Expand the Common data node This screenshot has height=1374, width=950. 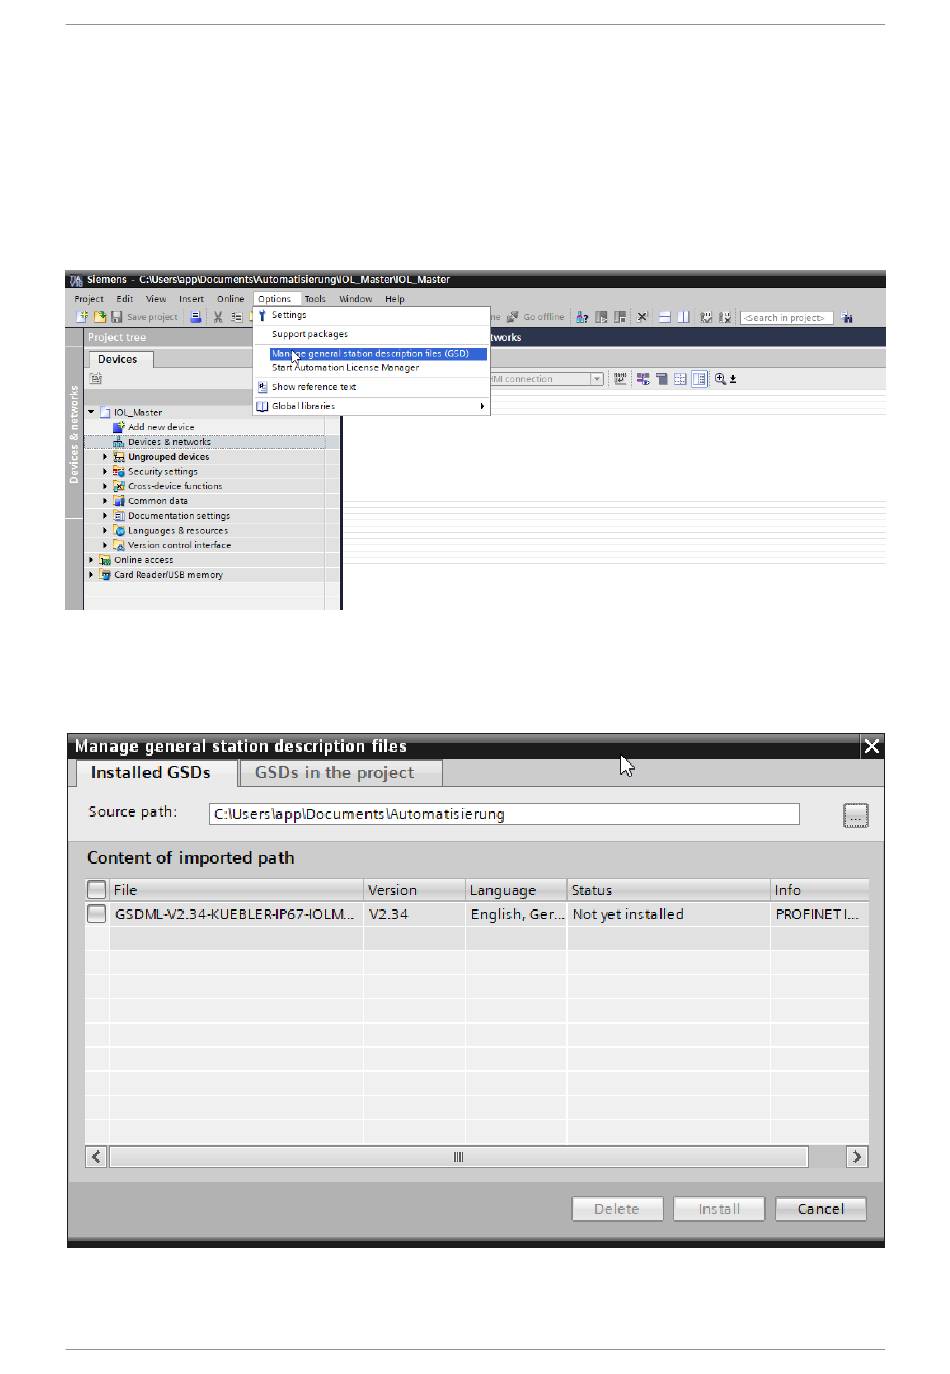(105, 501)
